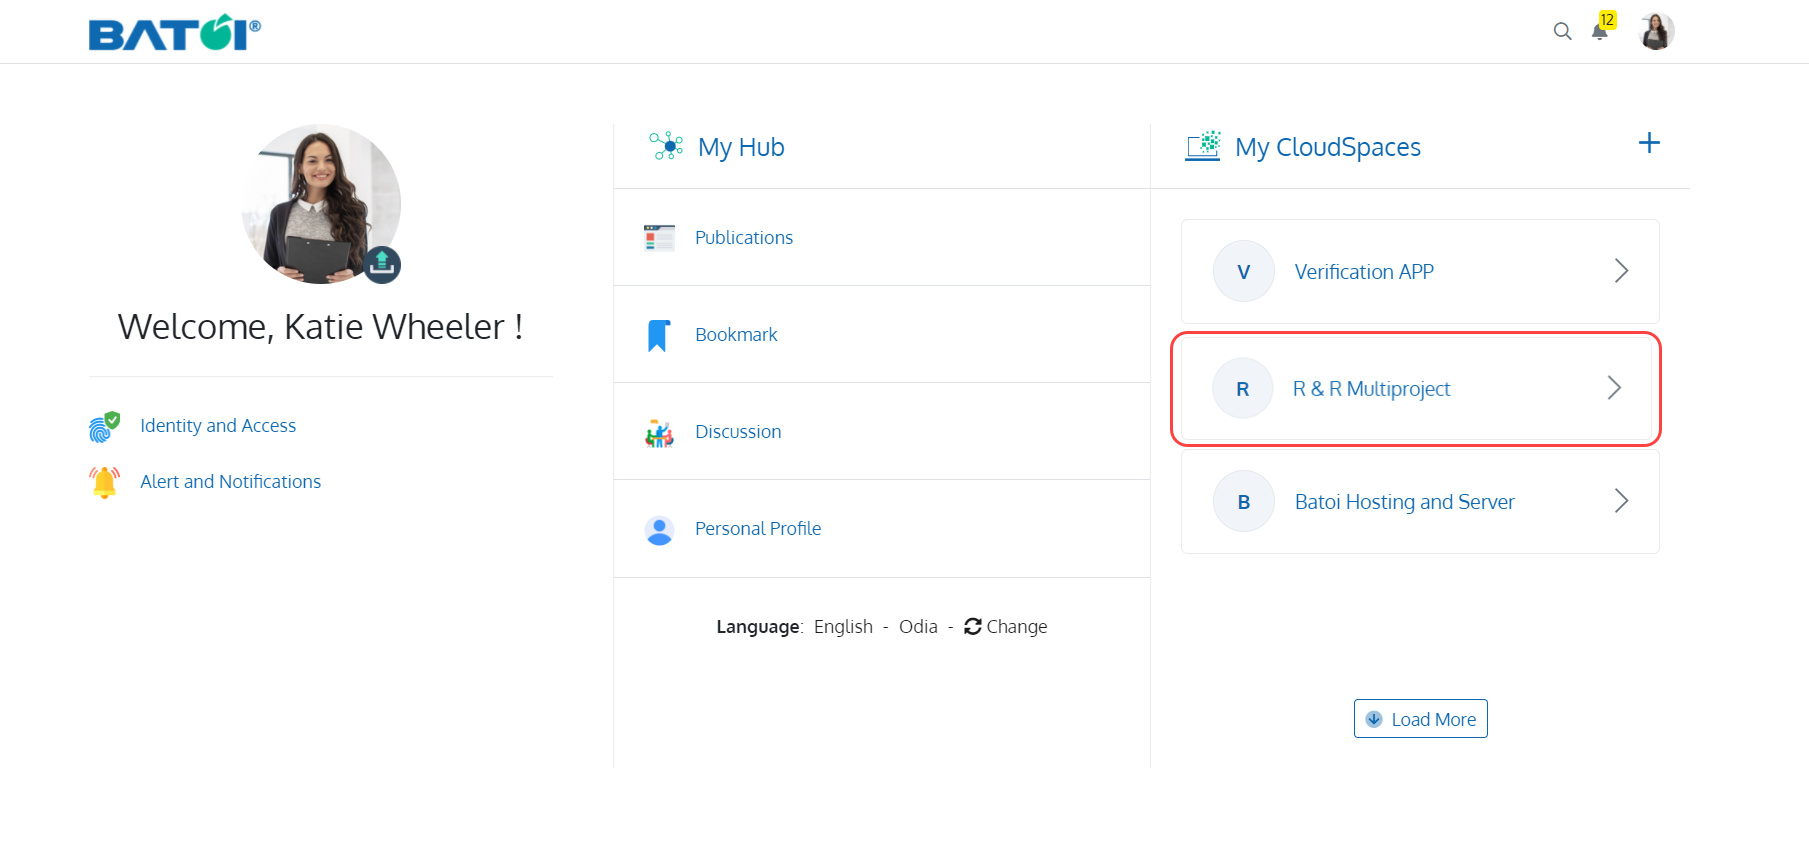Open Alert and Notifications link

point(230,482)
